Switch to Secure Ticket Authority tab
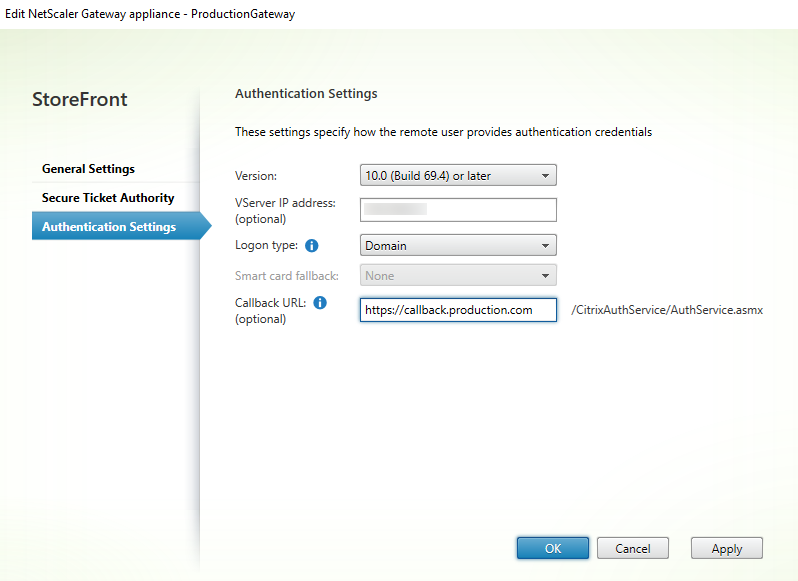This screenshot has height=581, width=798. tap(108, 198)
